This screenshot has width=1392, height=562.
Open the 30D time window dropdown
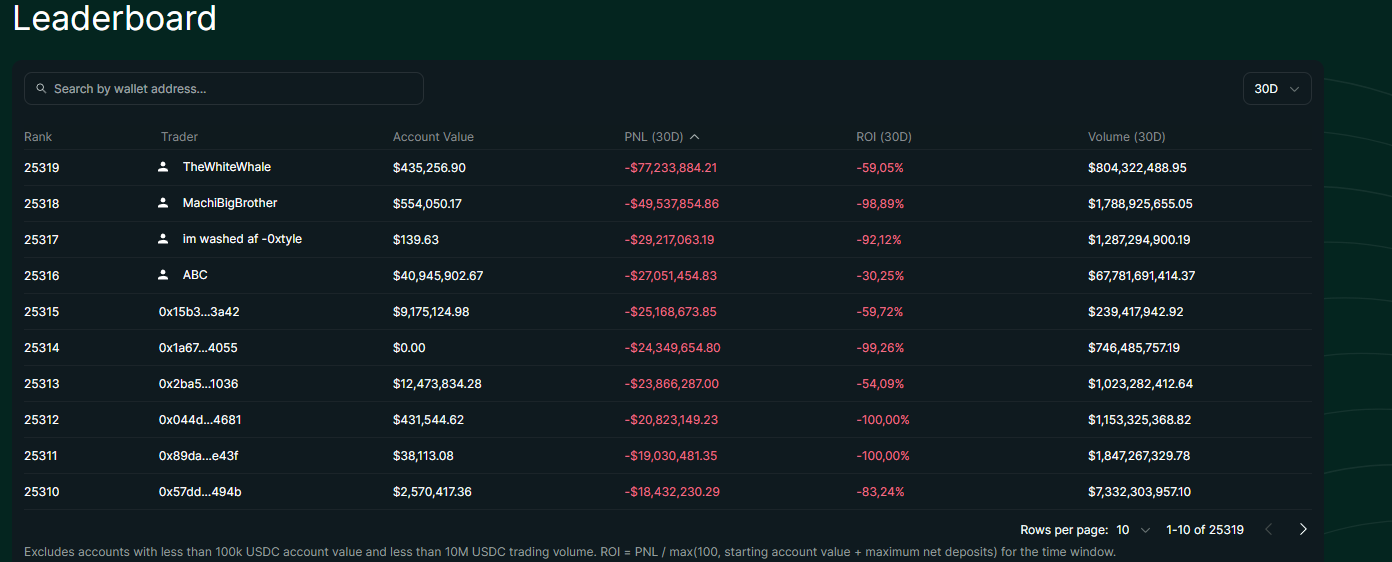click(1277, 89)
